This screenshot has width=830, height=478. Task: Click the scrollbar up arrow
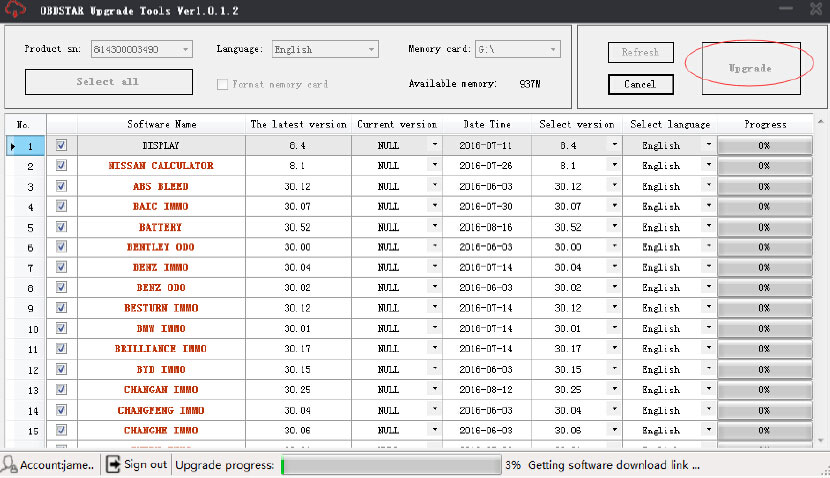[820, 122]
